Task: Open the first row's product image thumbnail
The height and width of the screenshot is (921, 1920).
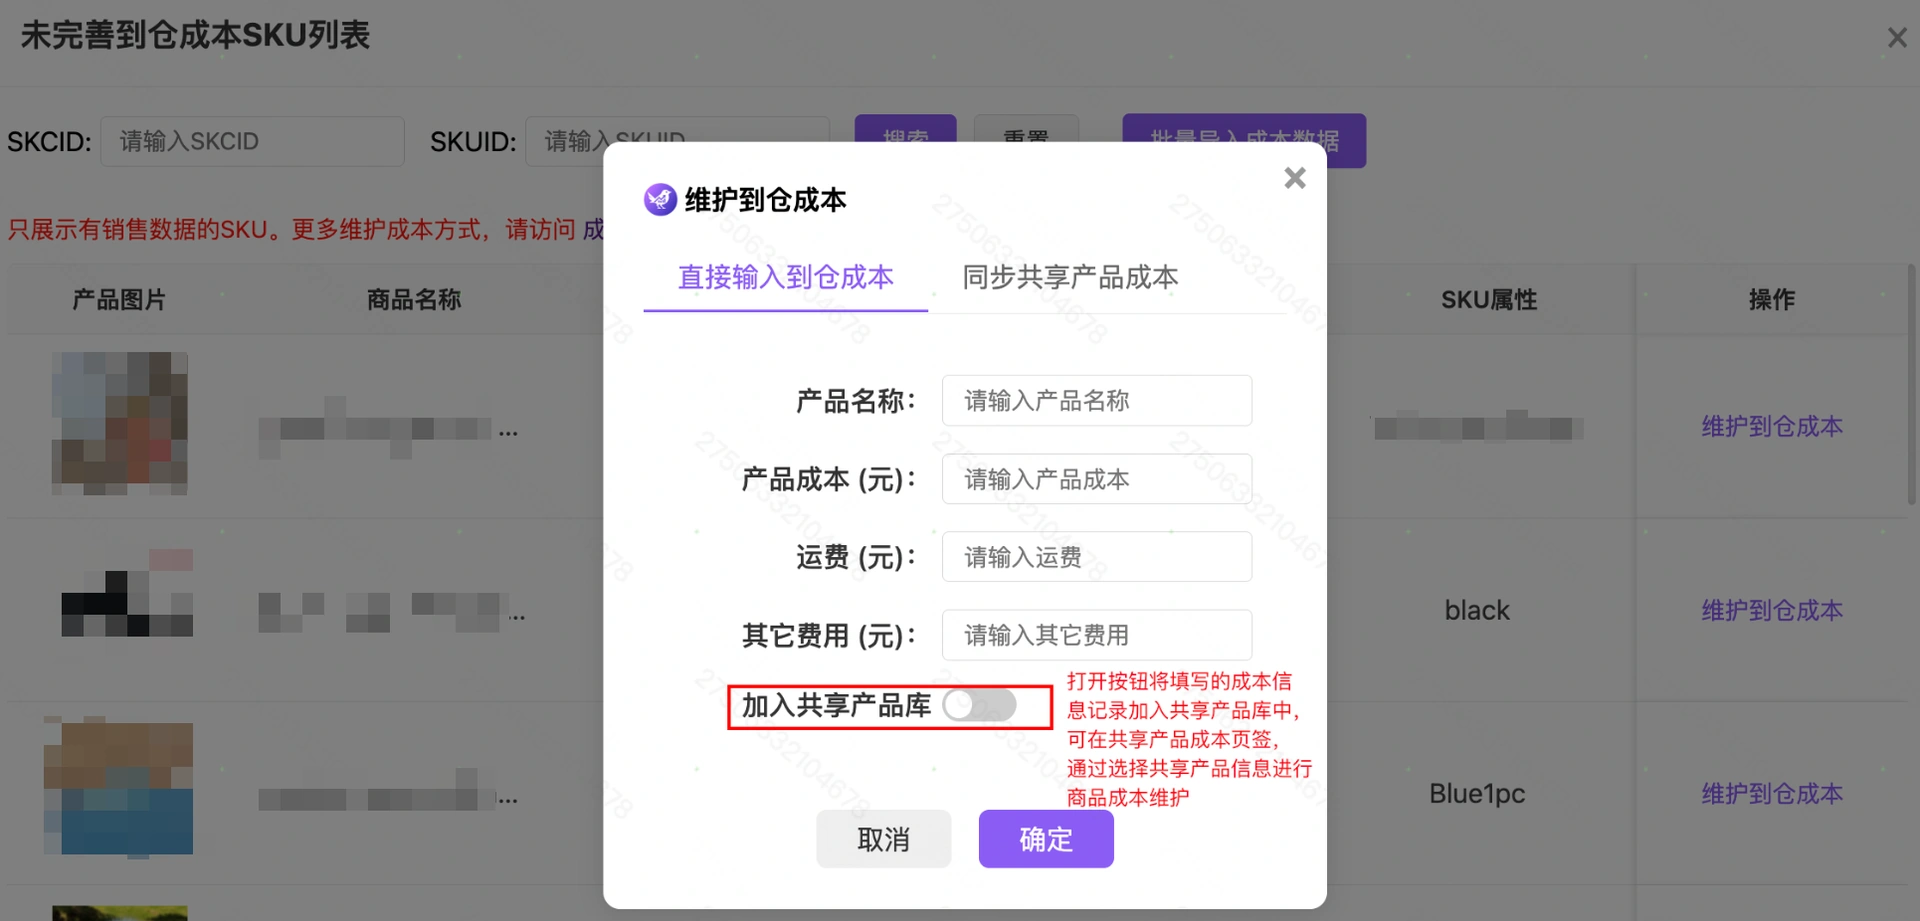Action: (120, 423)
